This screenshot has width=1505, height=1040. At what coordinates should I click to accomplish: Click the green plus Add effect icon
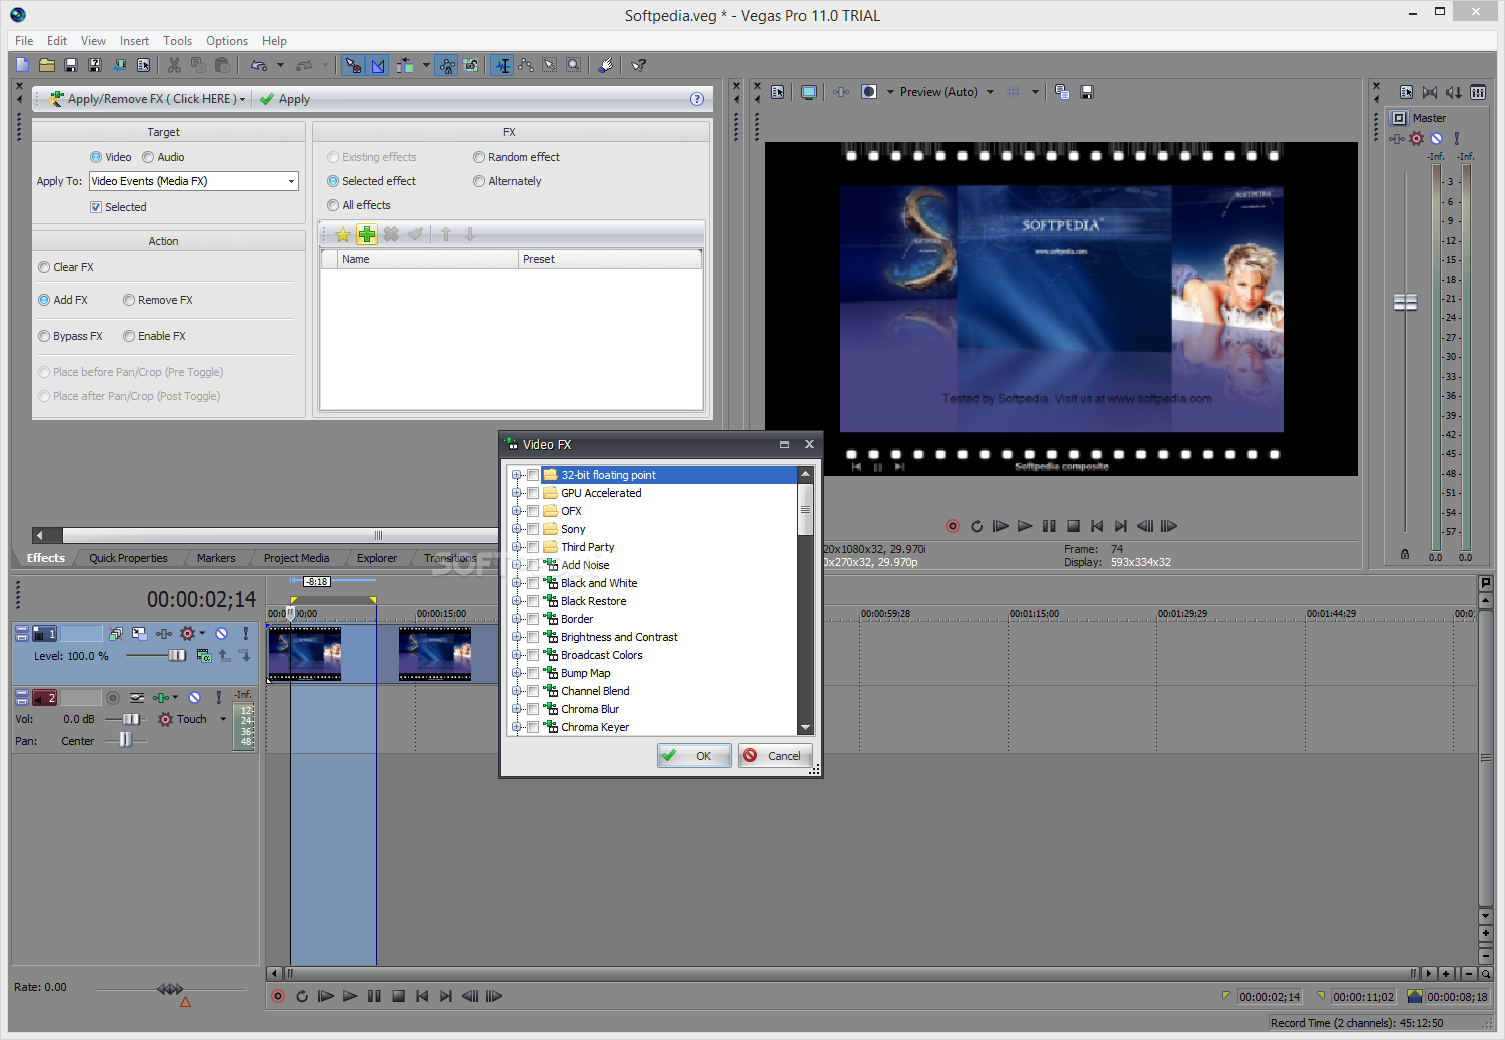click(367, 234)
